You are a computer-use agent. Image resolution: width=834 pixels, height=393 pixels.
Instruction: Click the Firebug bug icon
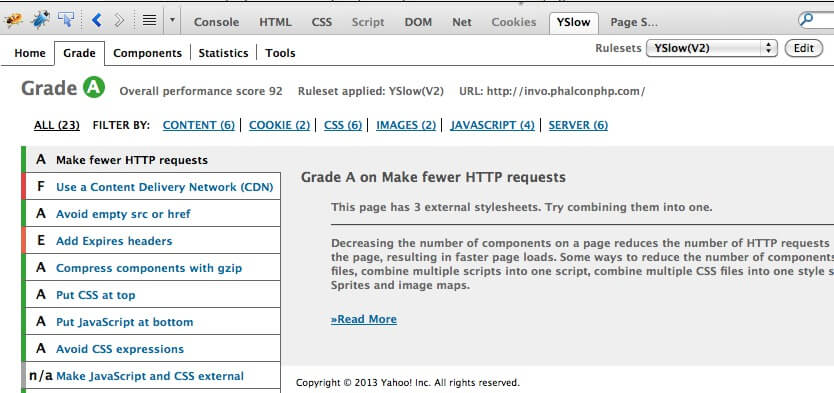tap(13, 21)
